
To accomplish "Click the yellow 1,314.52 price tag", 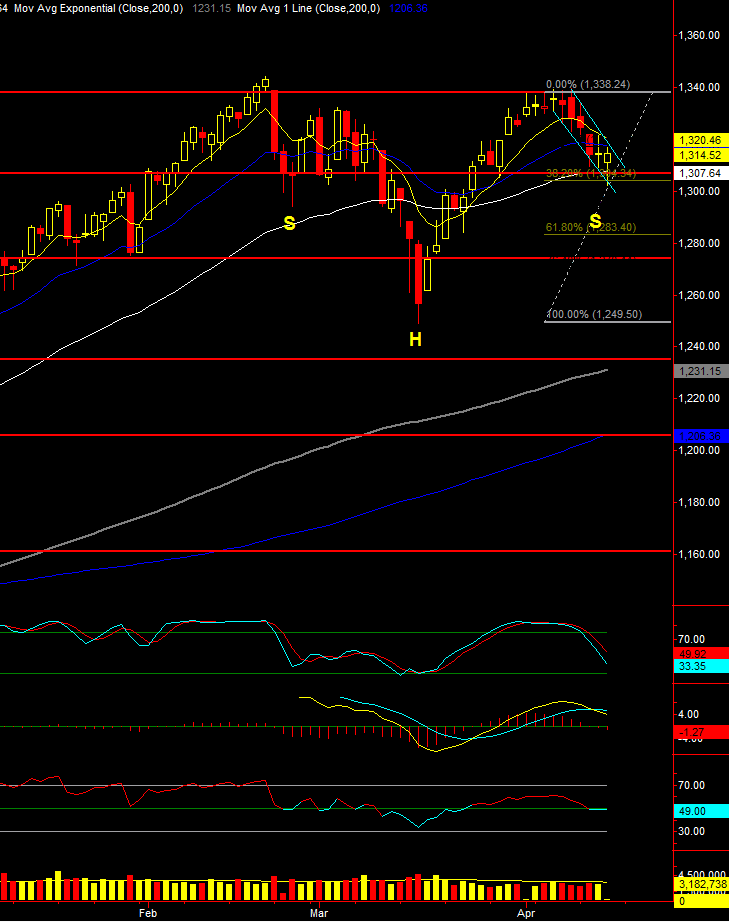I will point(699,155).
